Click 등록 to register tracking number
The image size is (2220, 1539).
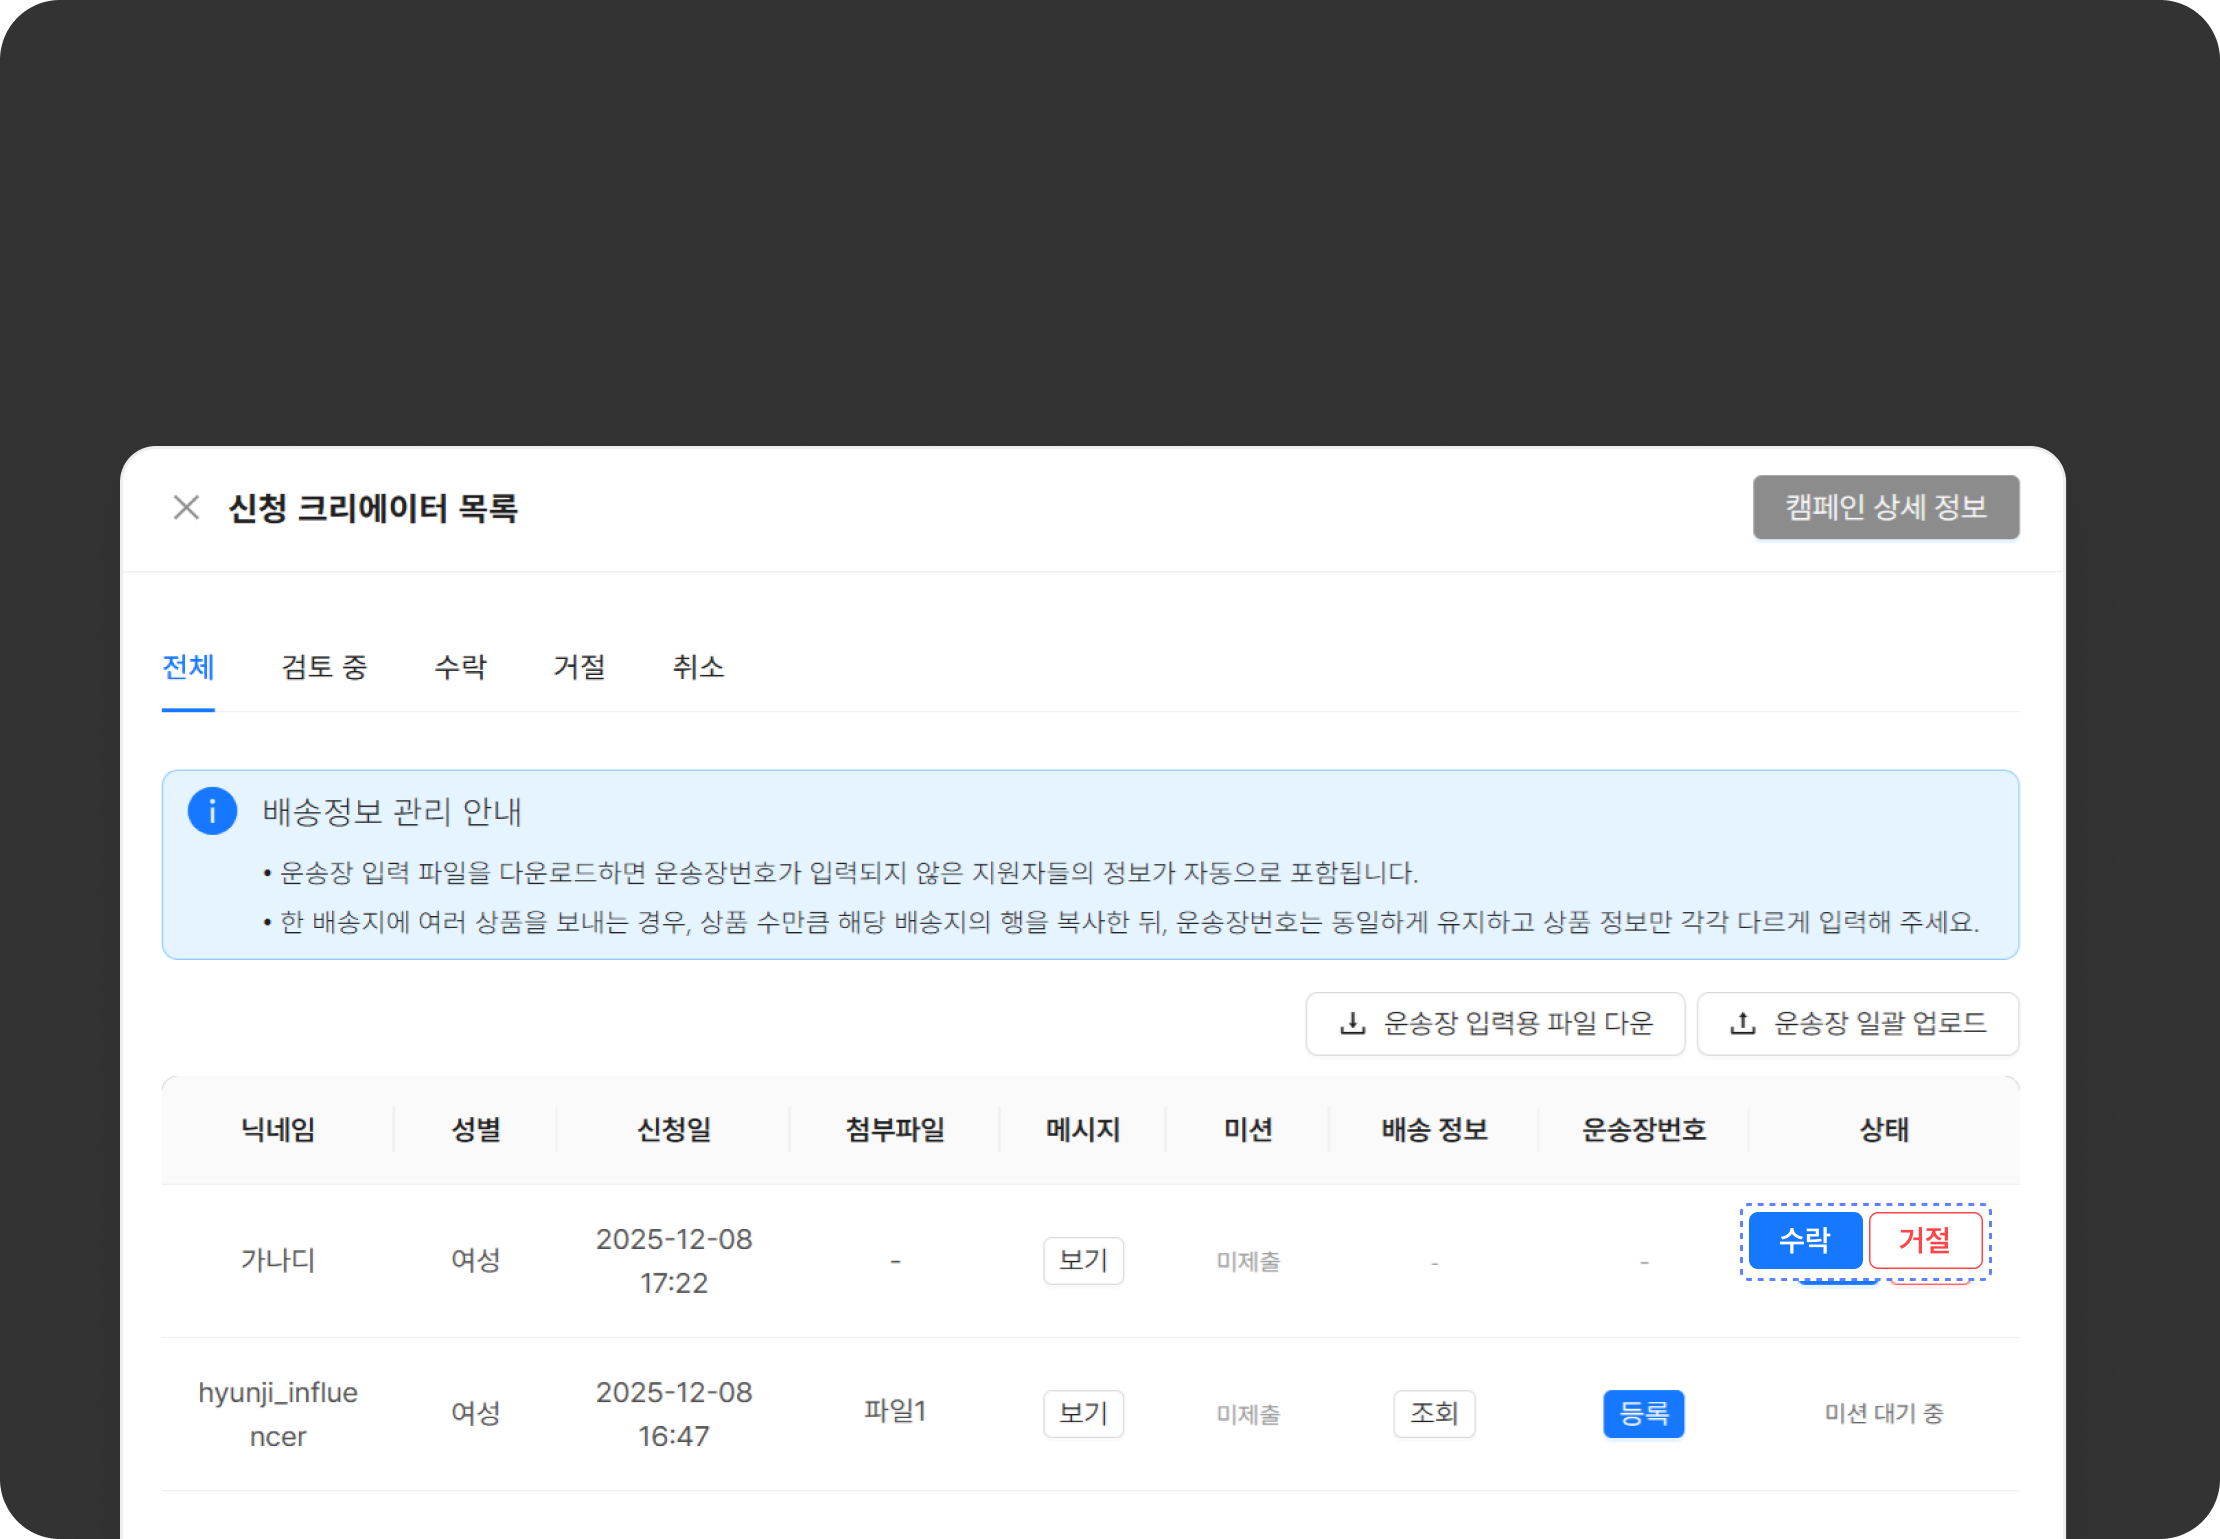[1643, 1414]
